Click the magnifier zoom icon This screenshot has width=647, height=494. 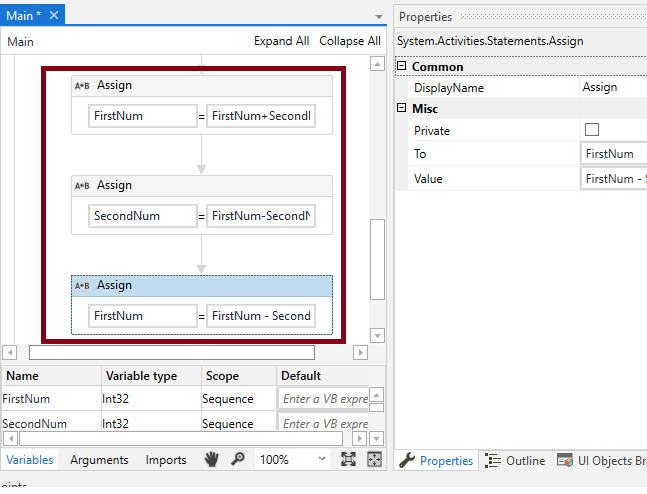coord(238,459)
